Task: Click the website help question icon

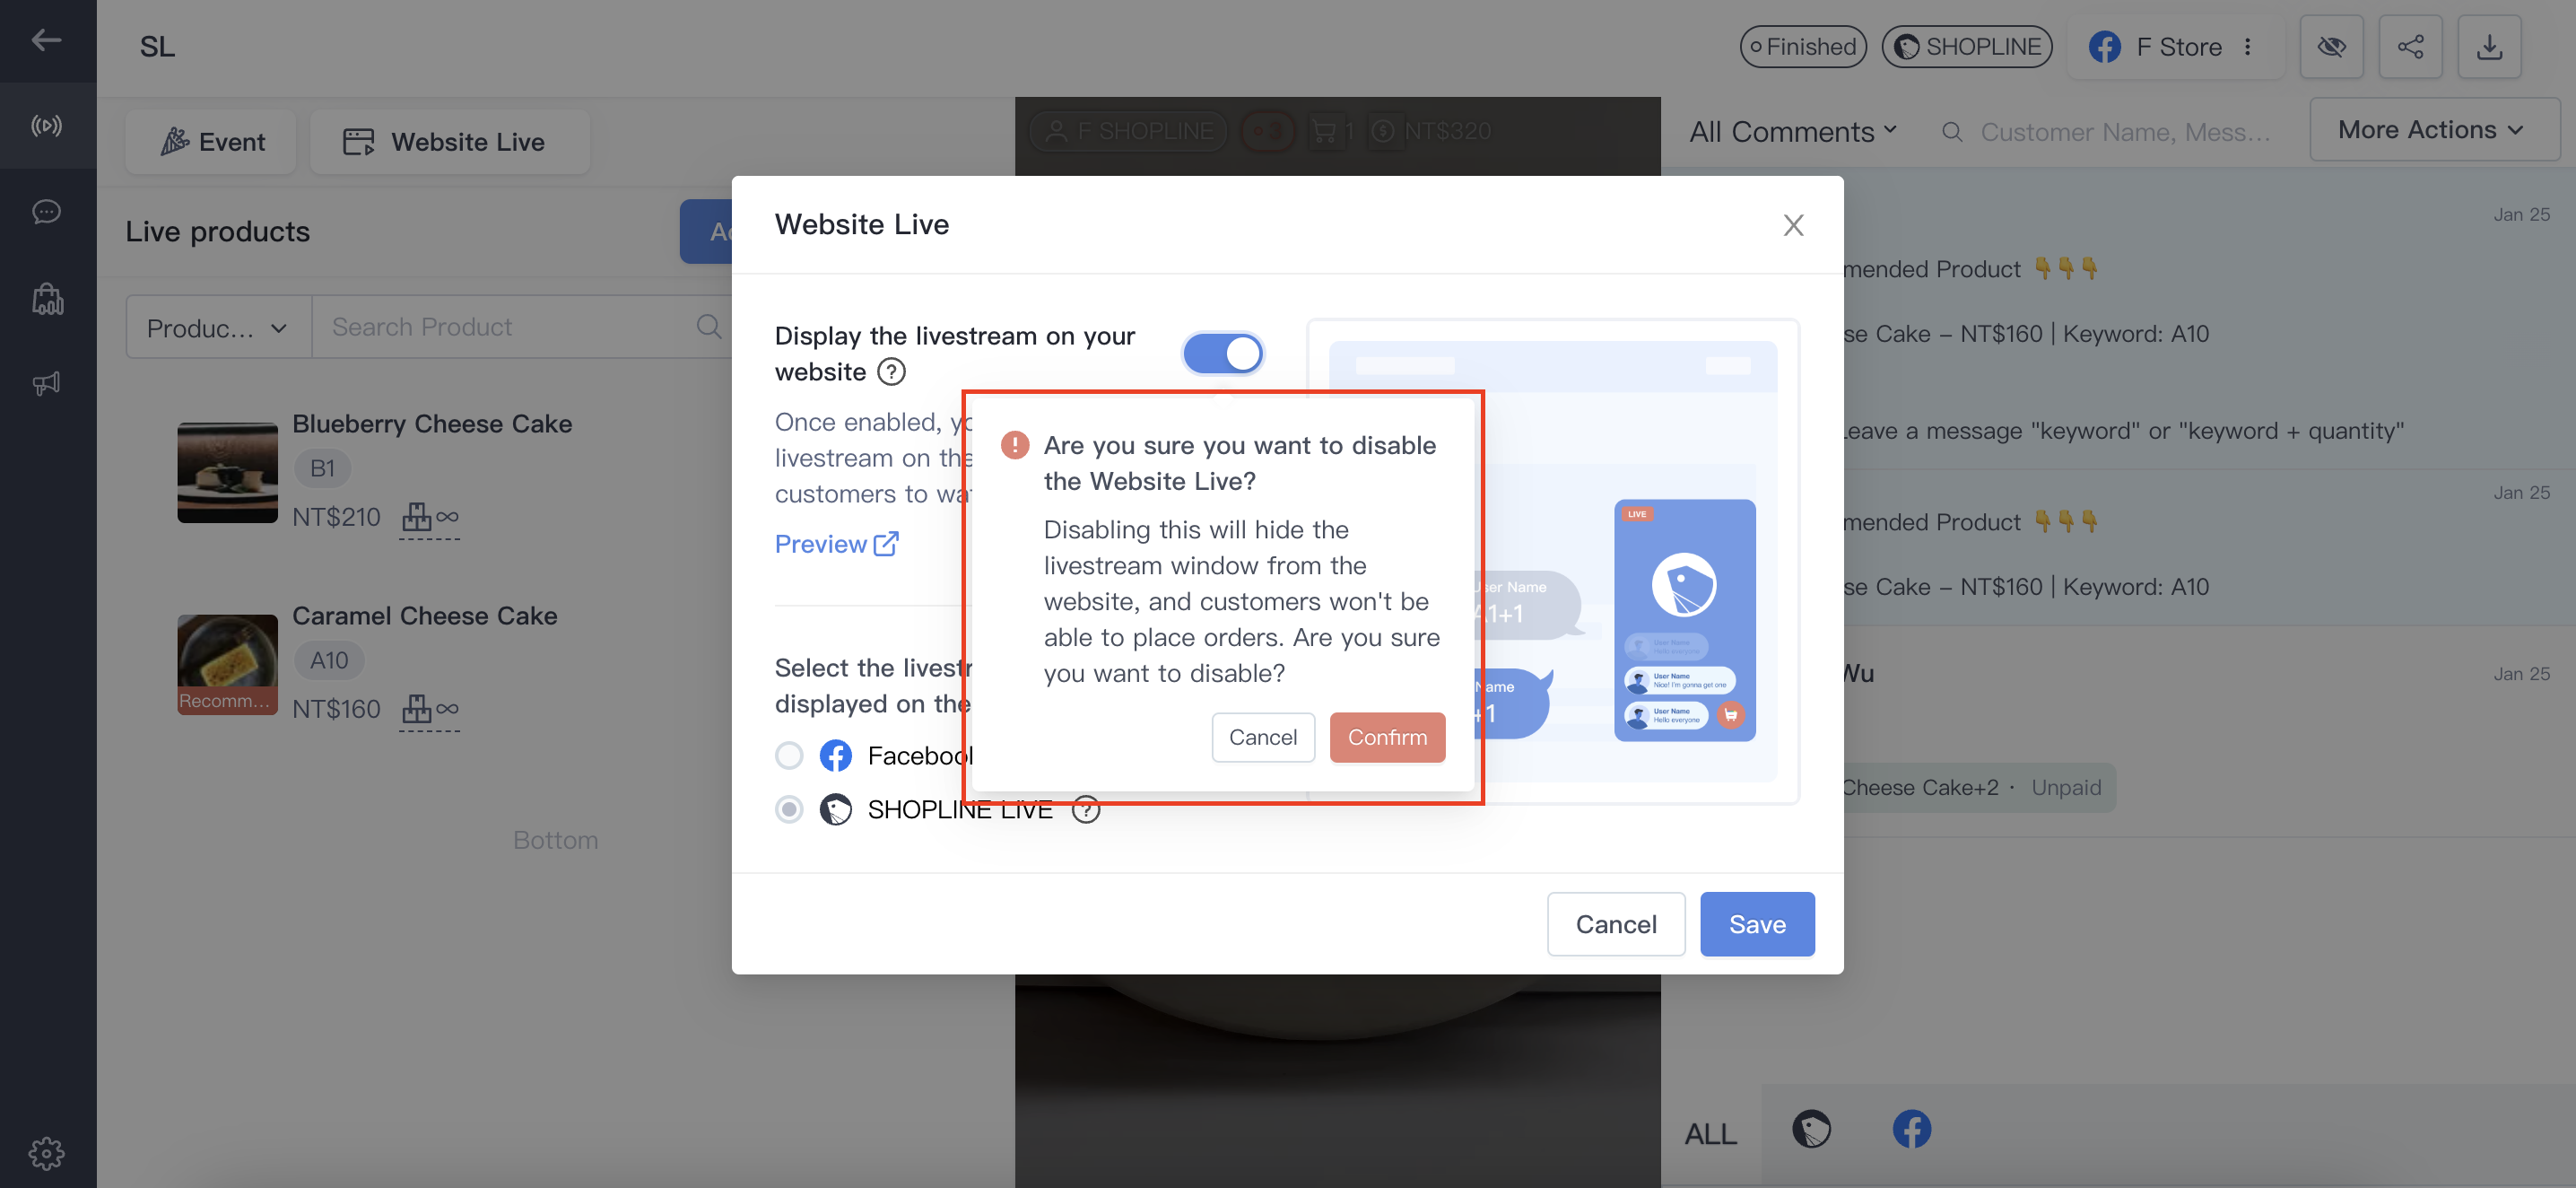Action: point(890,372)
